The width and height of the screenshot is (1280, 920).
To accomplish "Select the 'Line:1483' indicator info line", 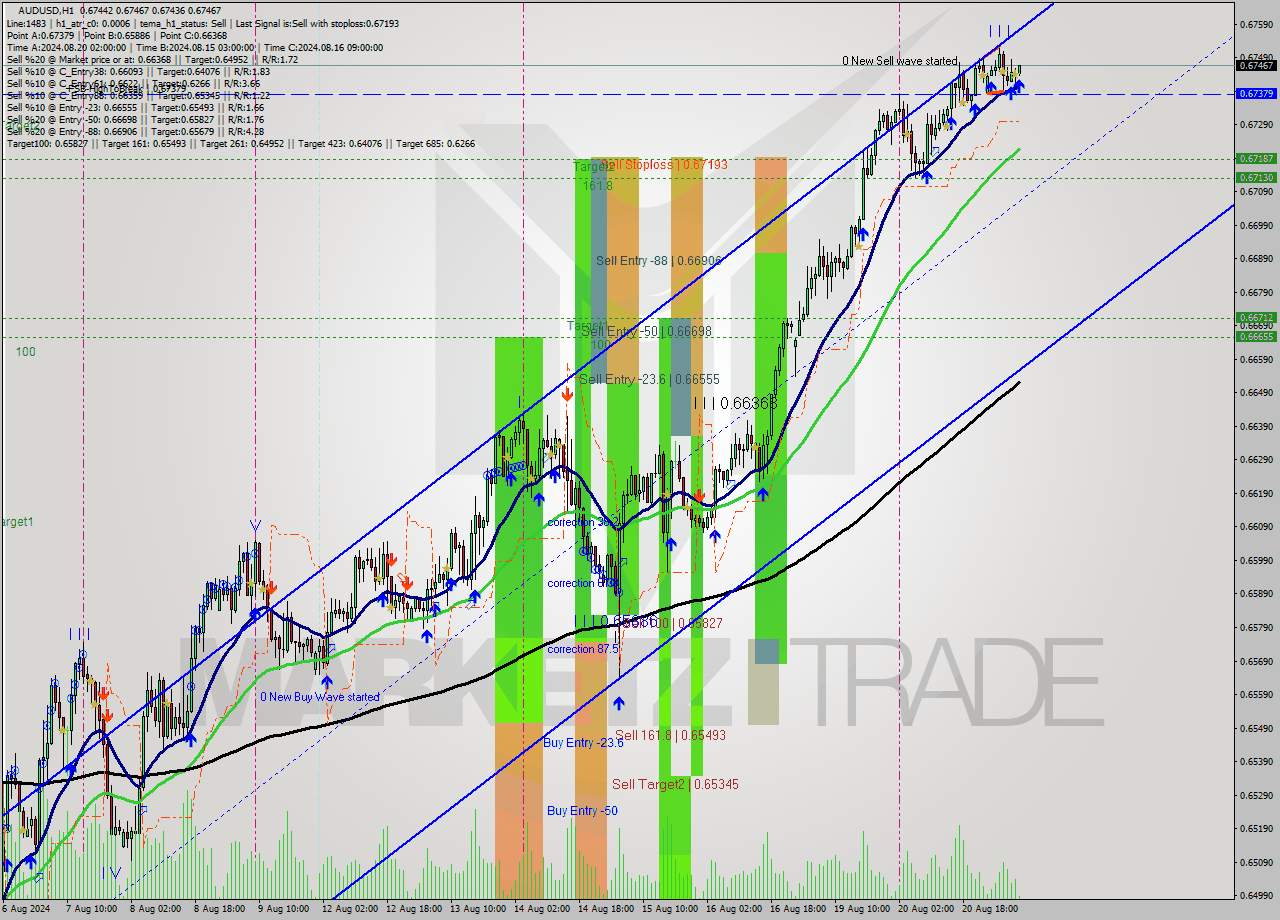I will click(x=205, y=23).
